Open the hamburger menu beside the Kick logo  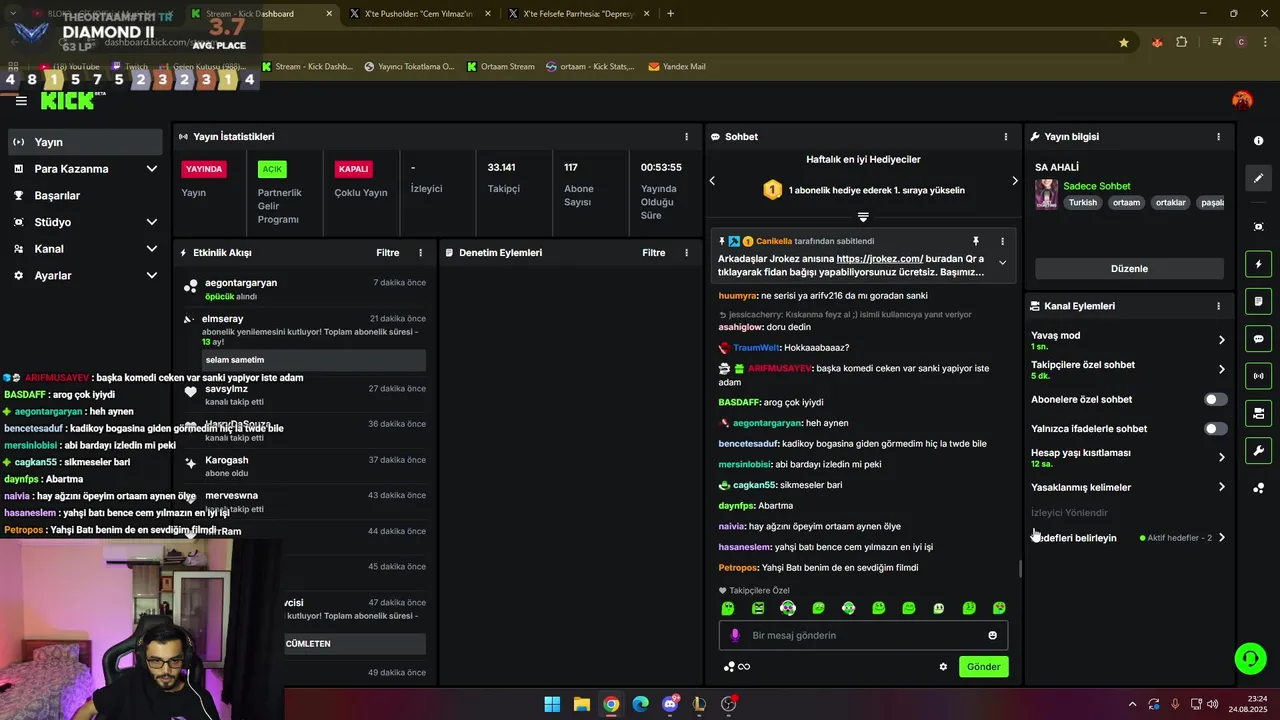click(x=21, y=101)
